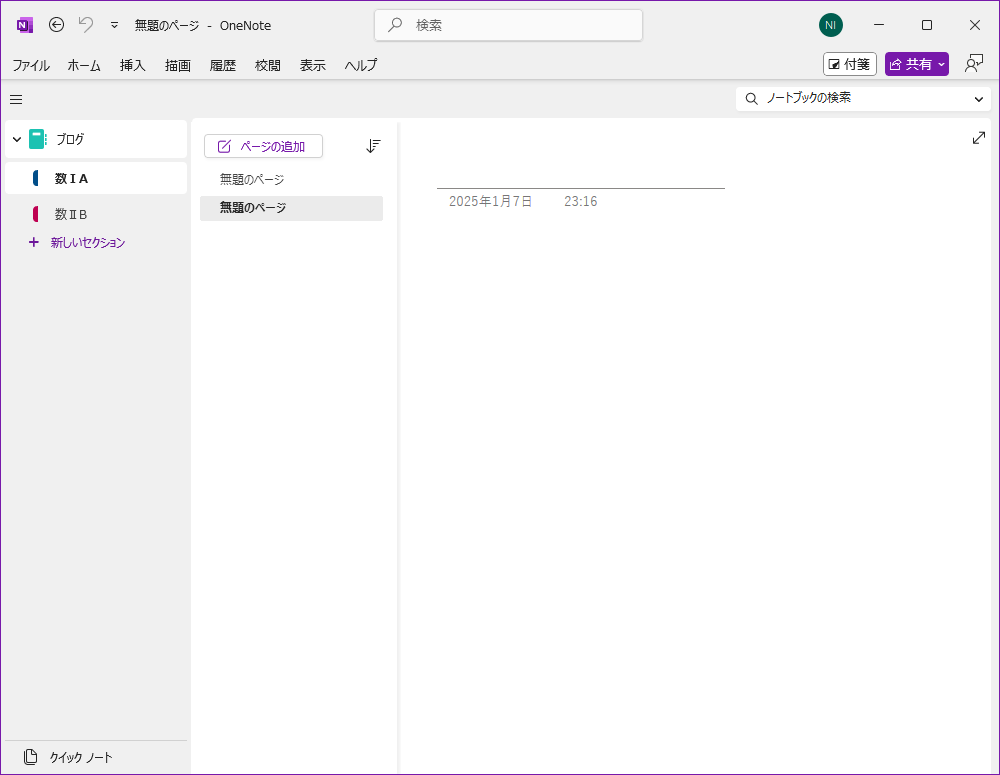Click the undo icon
The image size is (1000, 775).
point(86,25)
